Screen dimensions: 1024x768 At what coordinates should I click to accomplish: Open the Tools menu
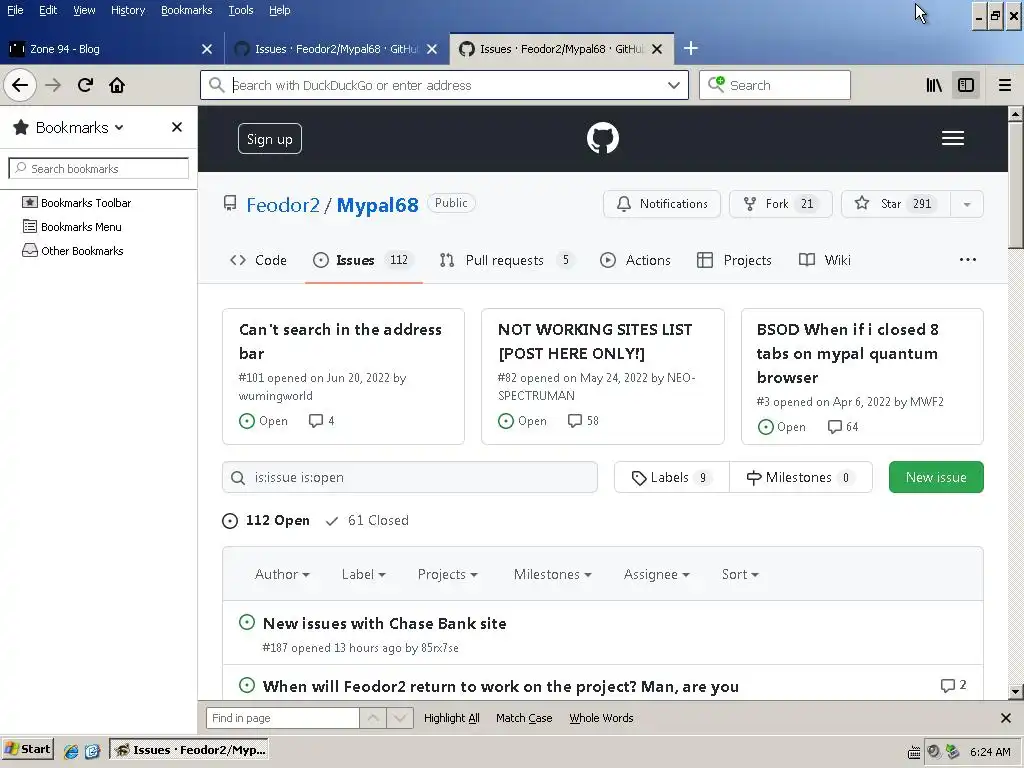tap(240, 10)
